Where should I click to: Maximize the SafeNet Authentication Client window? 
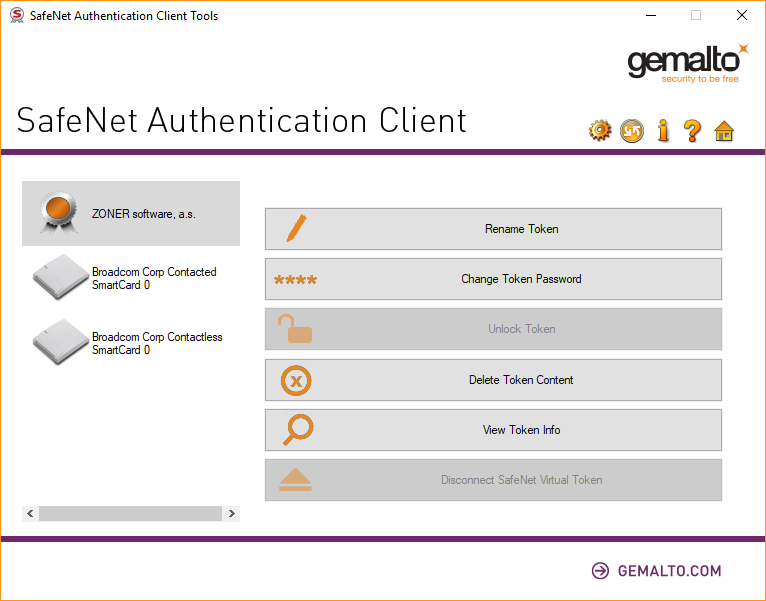(x=695, y=16)
